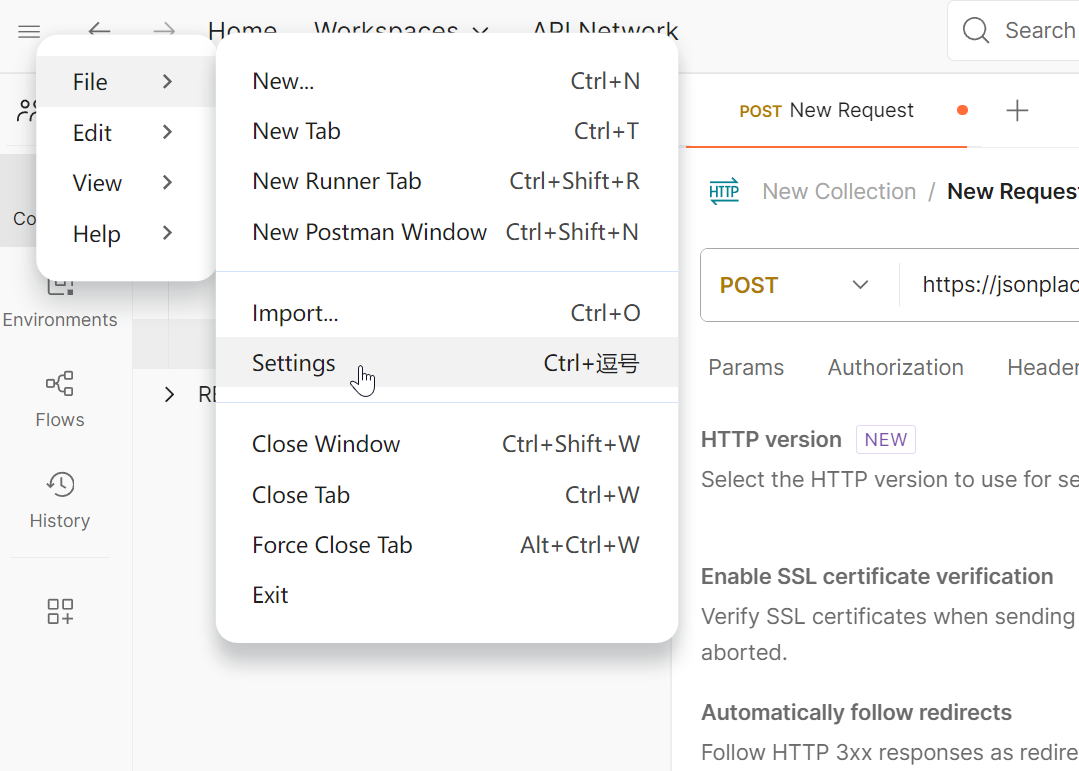Open the View submenu
1079x771 pixels.
point(125,182)
